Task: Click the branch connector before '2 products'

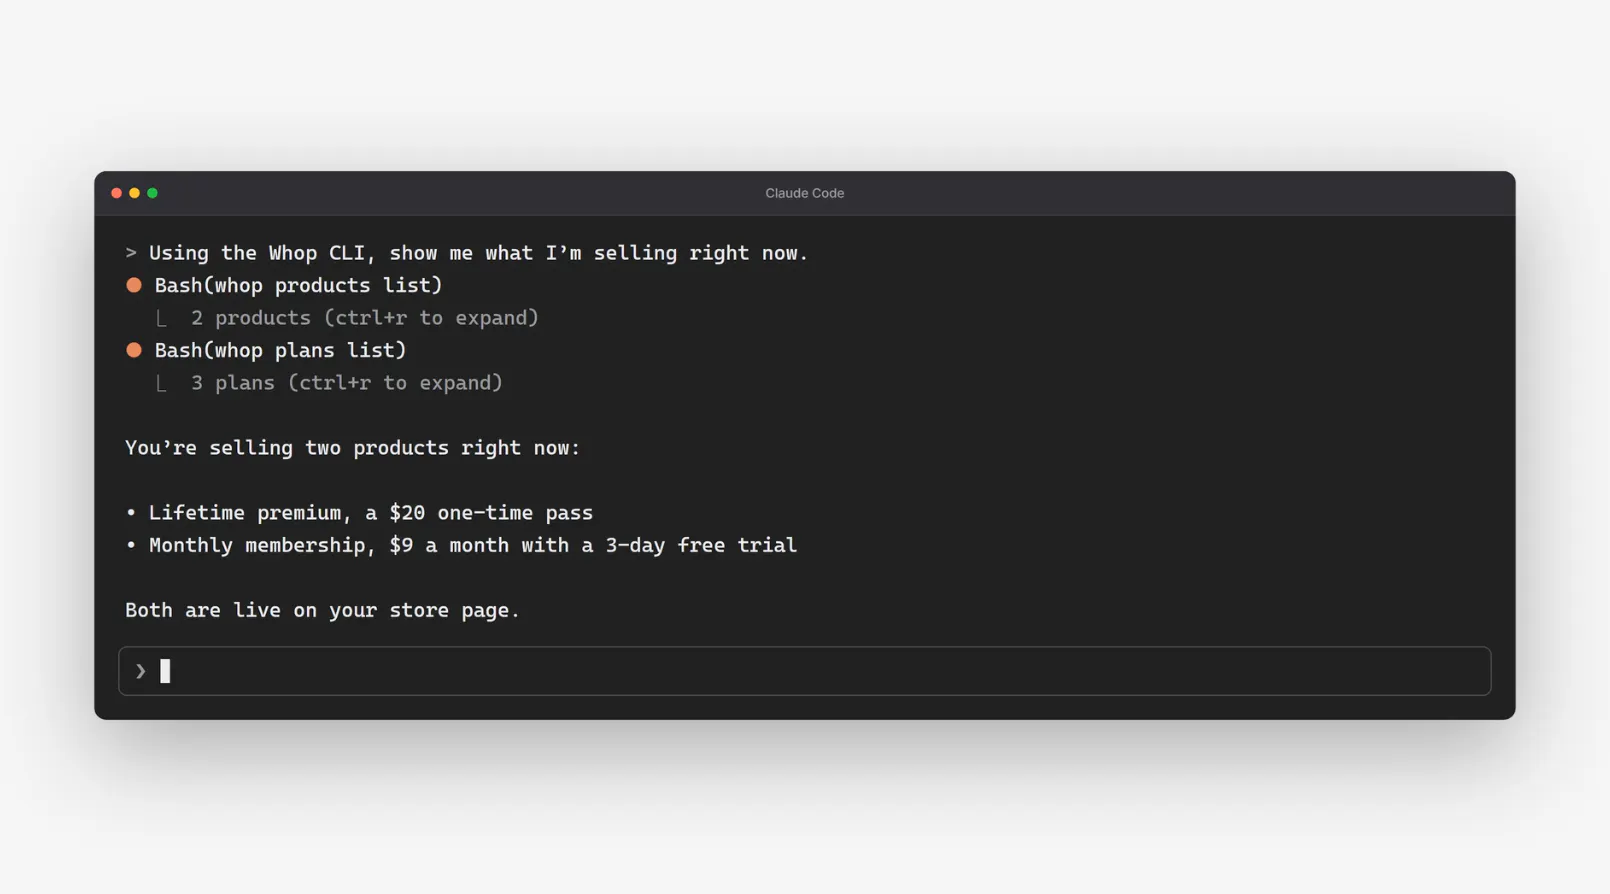Action: [x=161, y=319]
